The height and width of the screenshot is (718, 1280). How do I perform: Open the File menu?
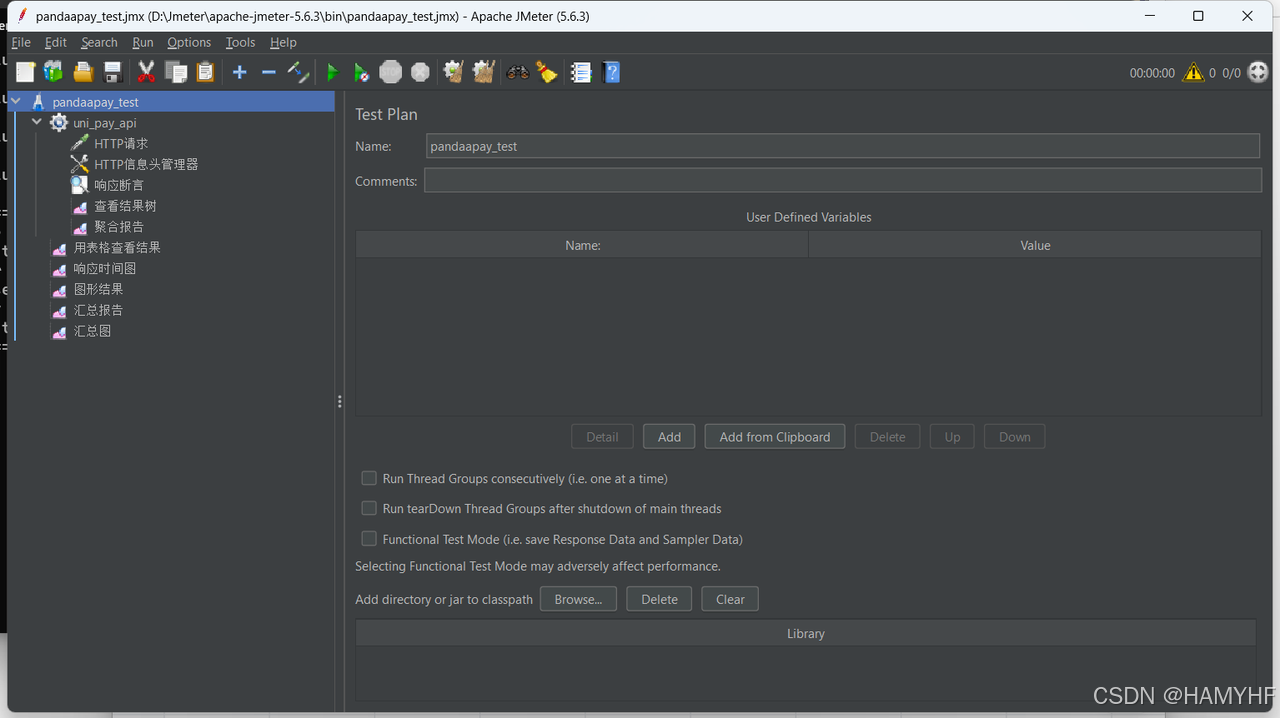point(21,42)
